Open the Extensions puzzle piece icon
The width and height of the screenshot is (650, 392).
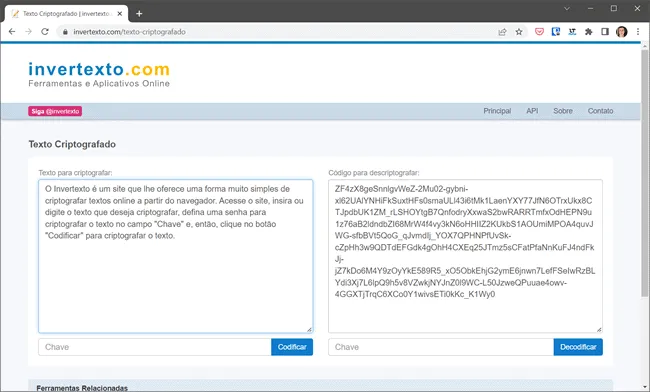point(588,32)
